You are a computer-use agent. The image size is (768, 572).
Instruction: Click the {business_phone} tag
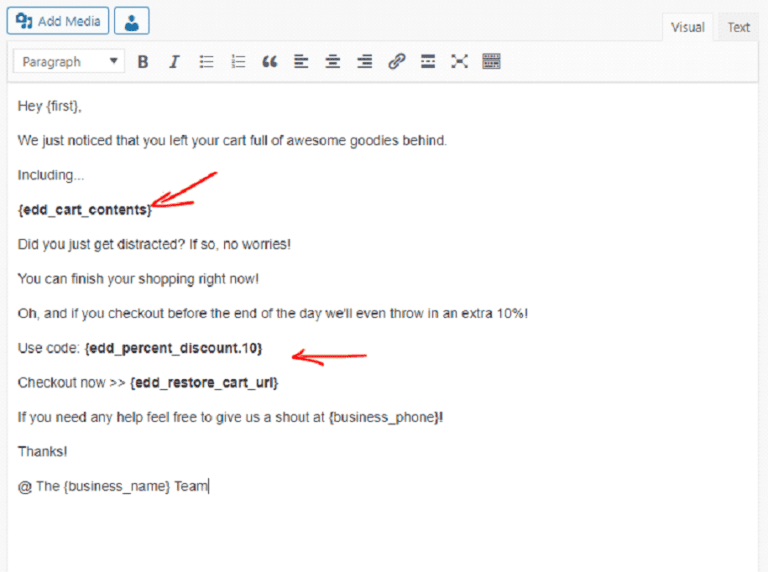384,417
